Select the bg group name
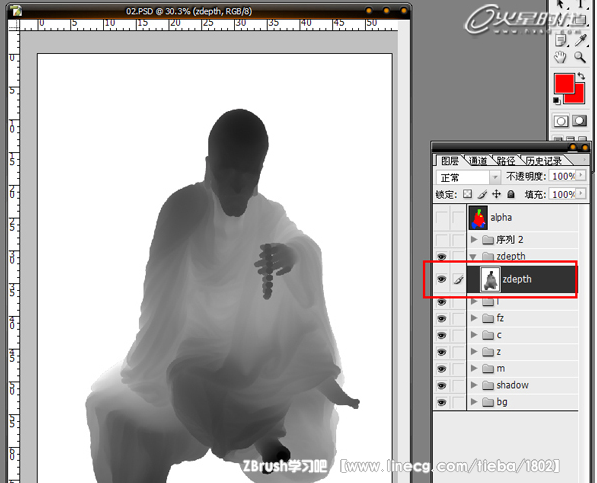This screenshot has width=597, height=483. pos(502,402)
